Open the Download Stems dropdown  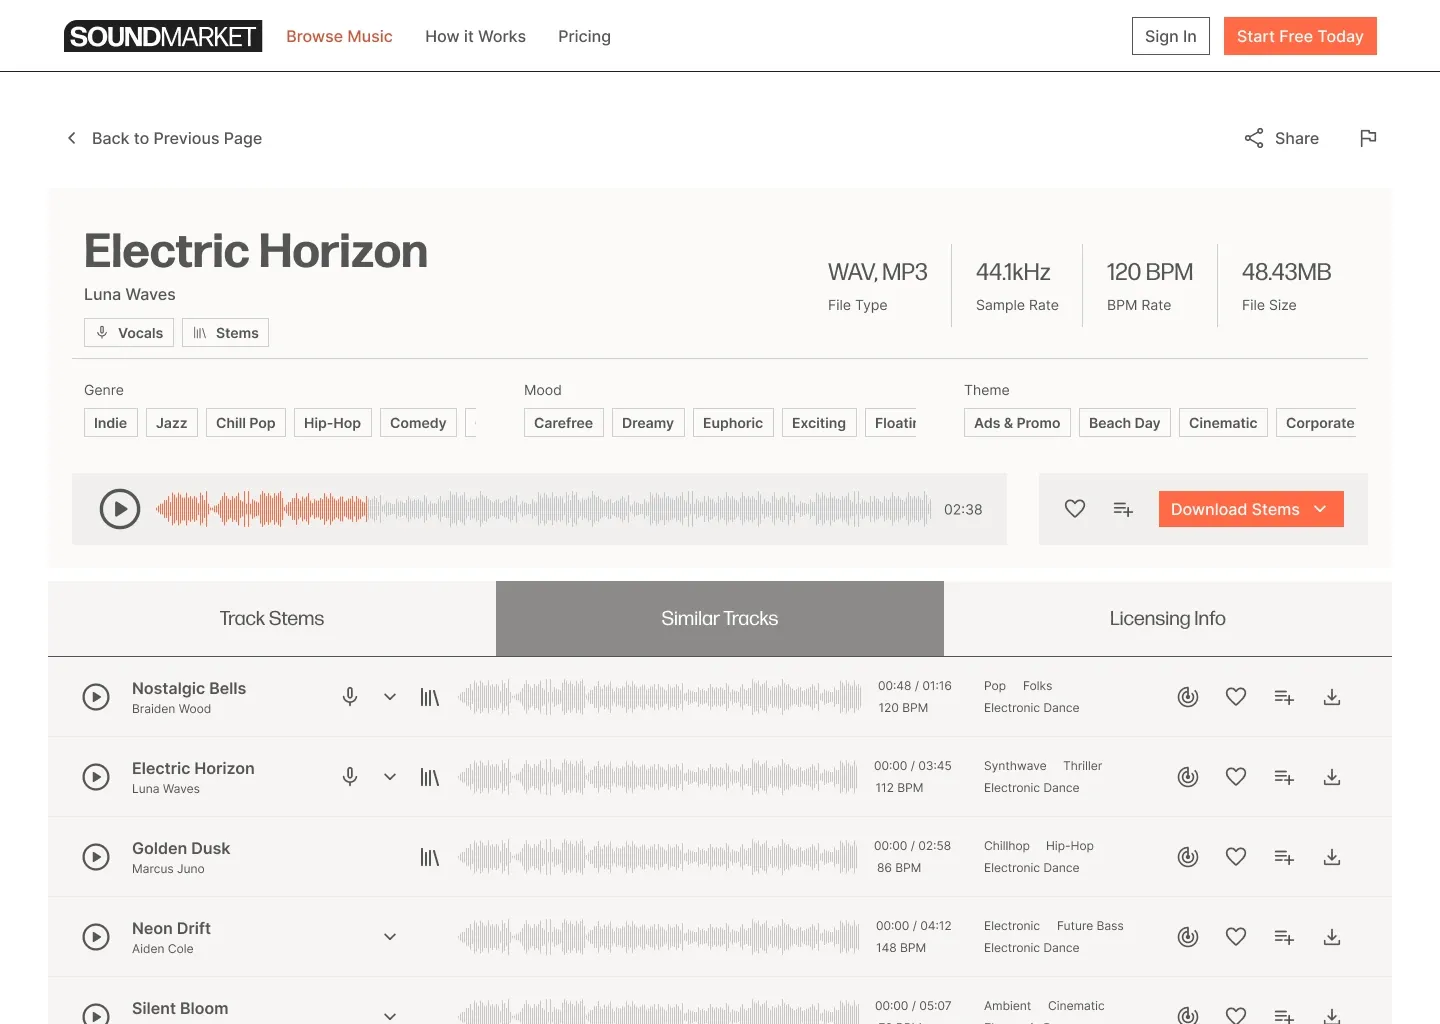click(x=1251, y=509)
